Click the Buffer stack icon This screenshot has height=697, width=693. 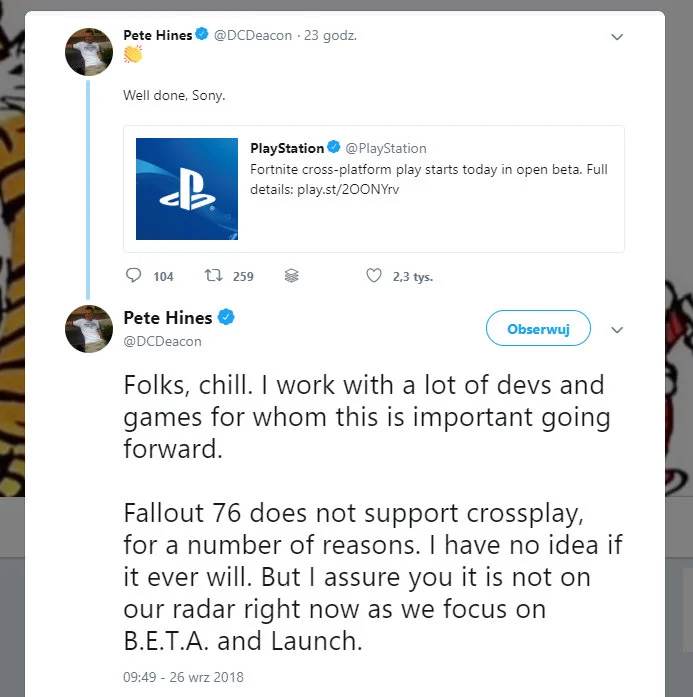pos(292,276)
